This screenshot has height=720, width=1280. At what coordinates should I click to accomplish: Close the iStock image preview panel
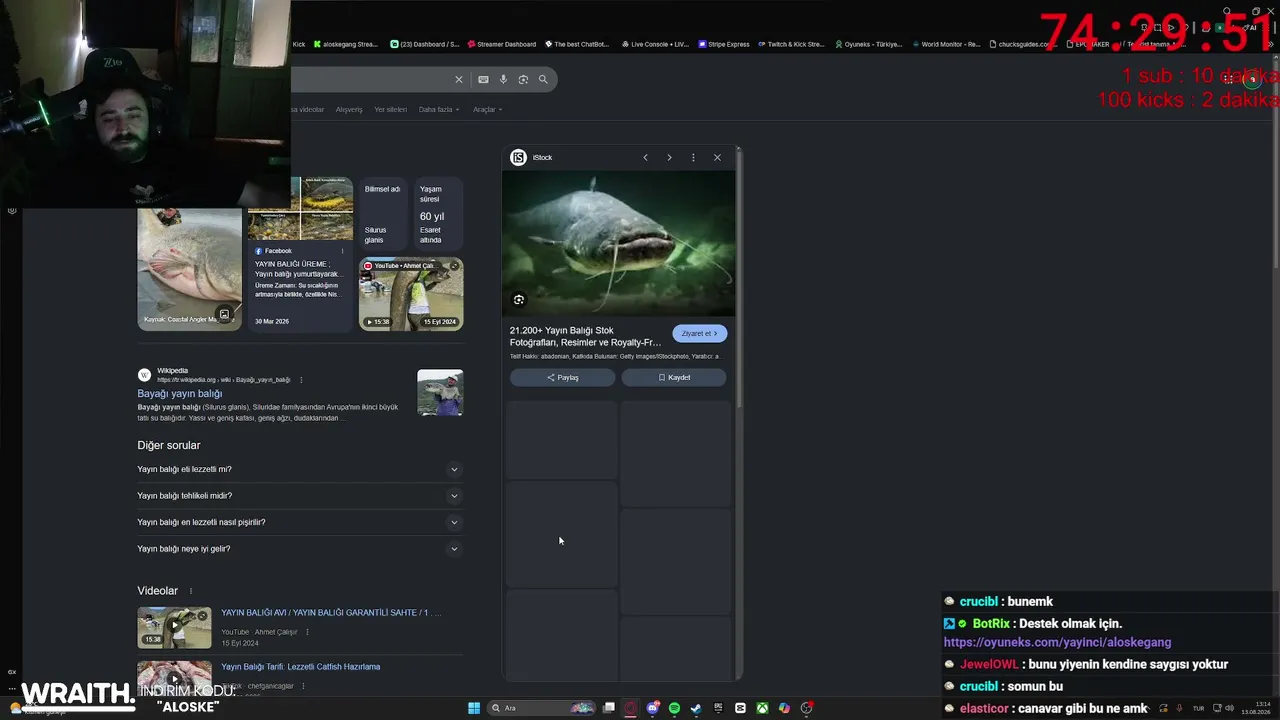click(x=717, y=157)
